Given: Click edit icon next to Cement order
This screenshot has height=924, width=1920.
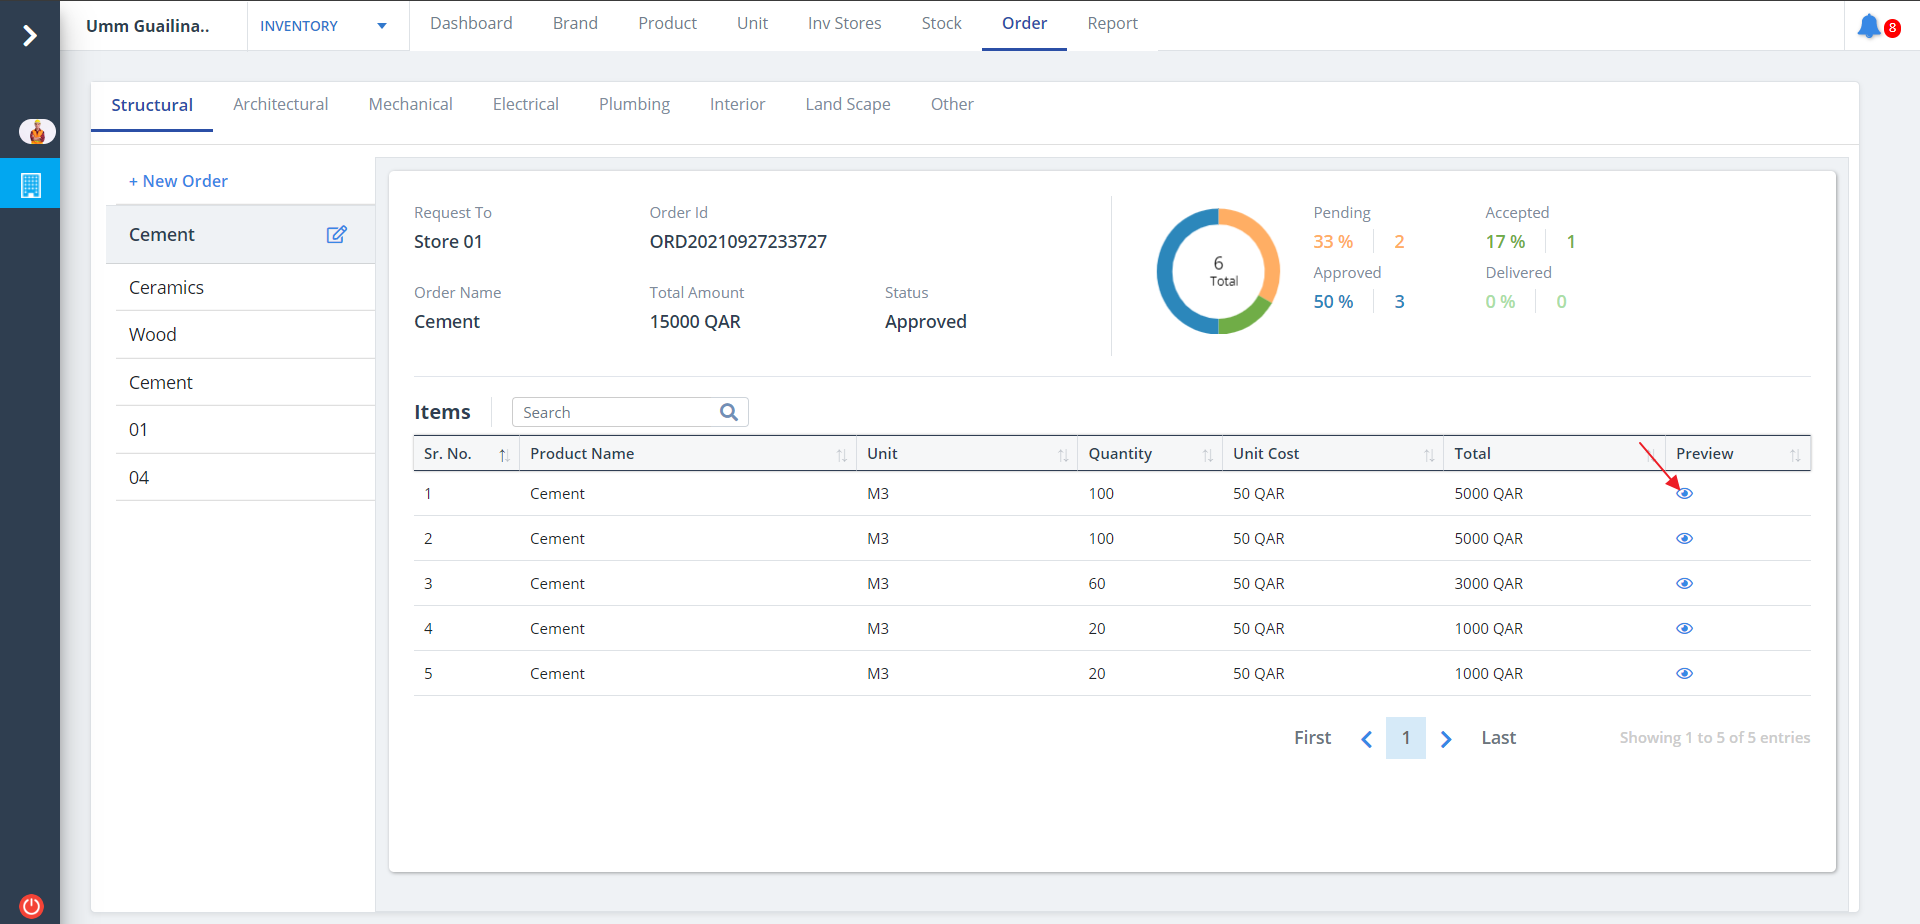Looking at the screenshot, I should click(336, 234).
